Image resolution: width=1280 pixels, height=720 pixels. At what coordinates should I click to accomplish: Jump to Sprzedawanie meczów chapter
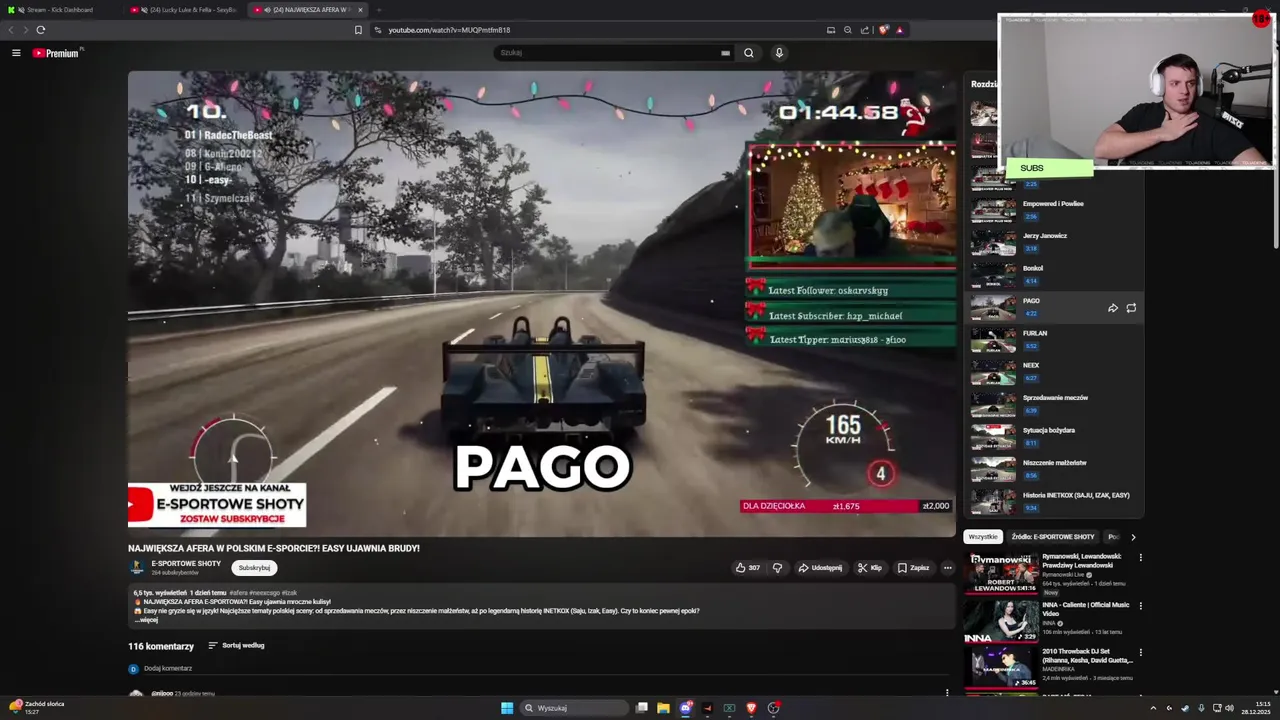(x=1053, y=403)
